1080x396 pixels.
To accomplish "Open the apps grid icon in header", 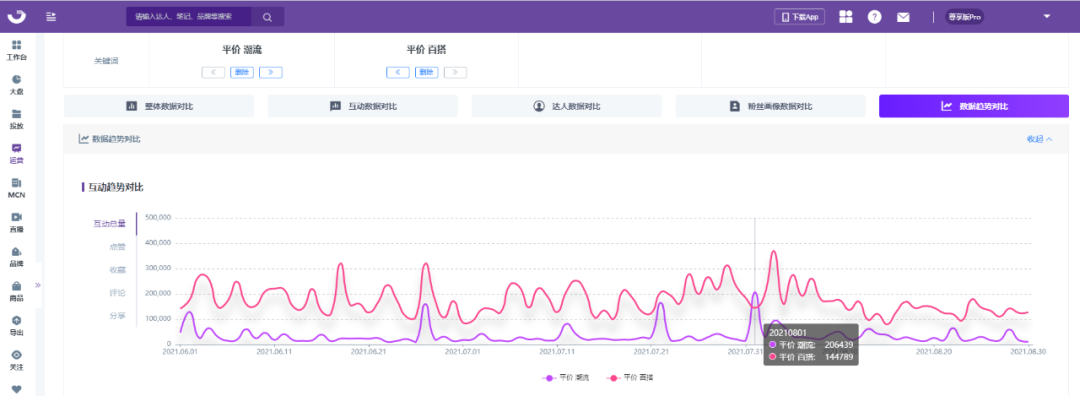I will (846, 17).
